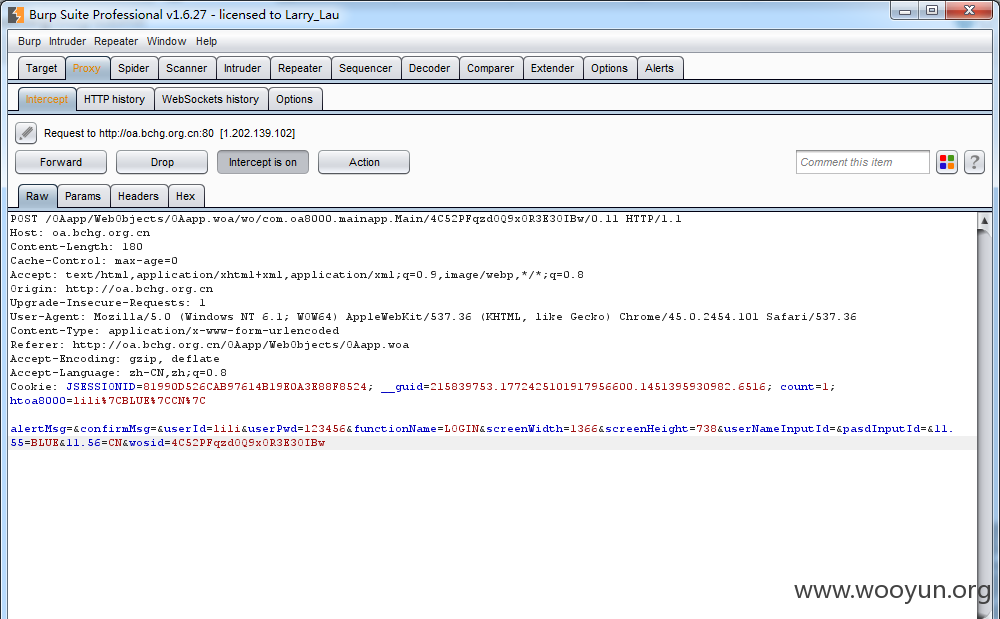This screenshot has width=1000, height=619.
Task: Switch to the Hex view tab
Action: click(186, 196)
